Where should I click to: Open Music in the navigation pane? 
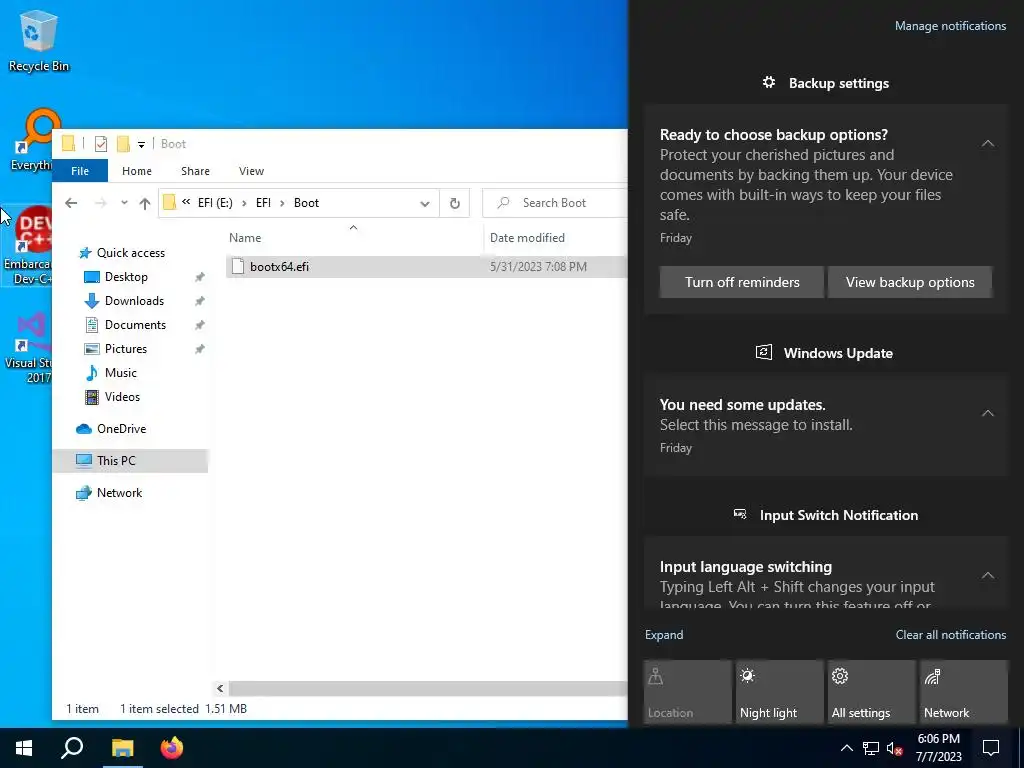click(121, 373)
